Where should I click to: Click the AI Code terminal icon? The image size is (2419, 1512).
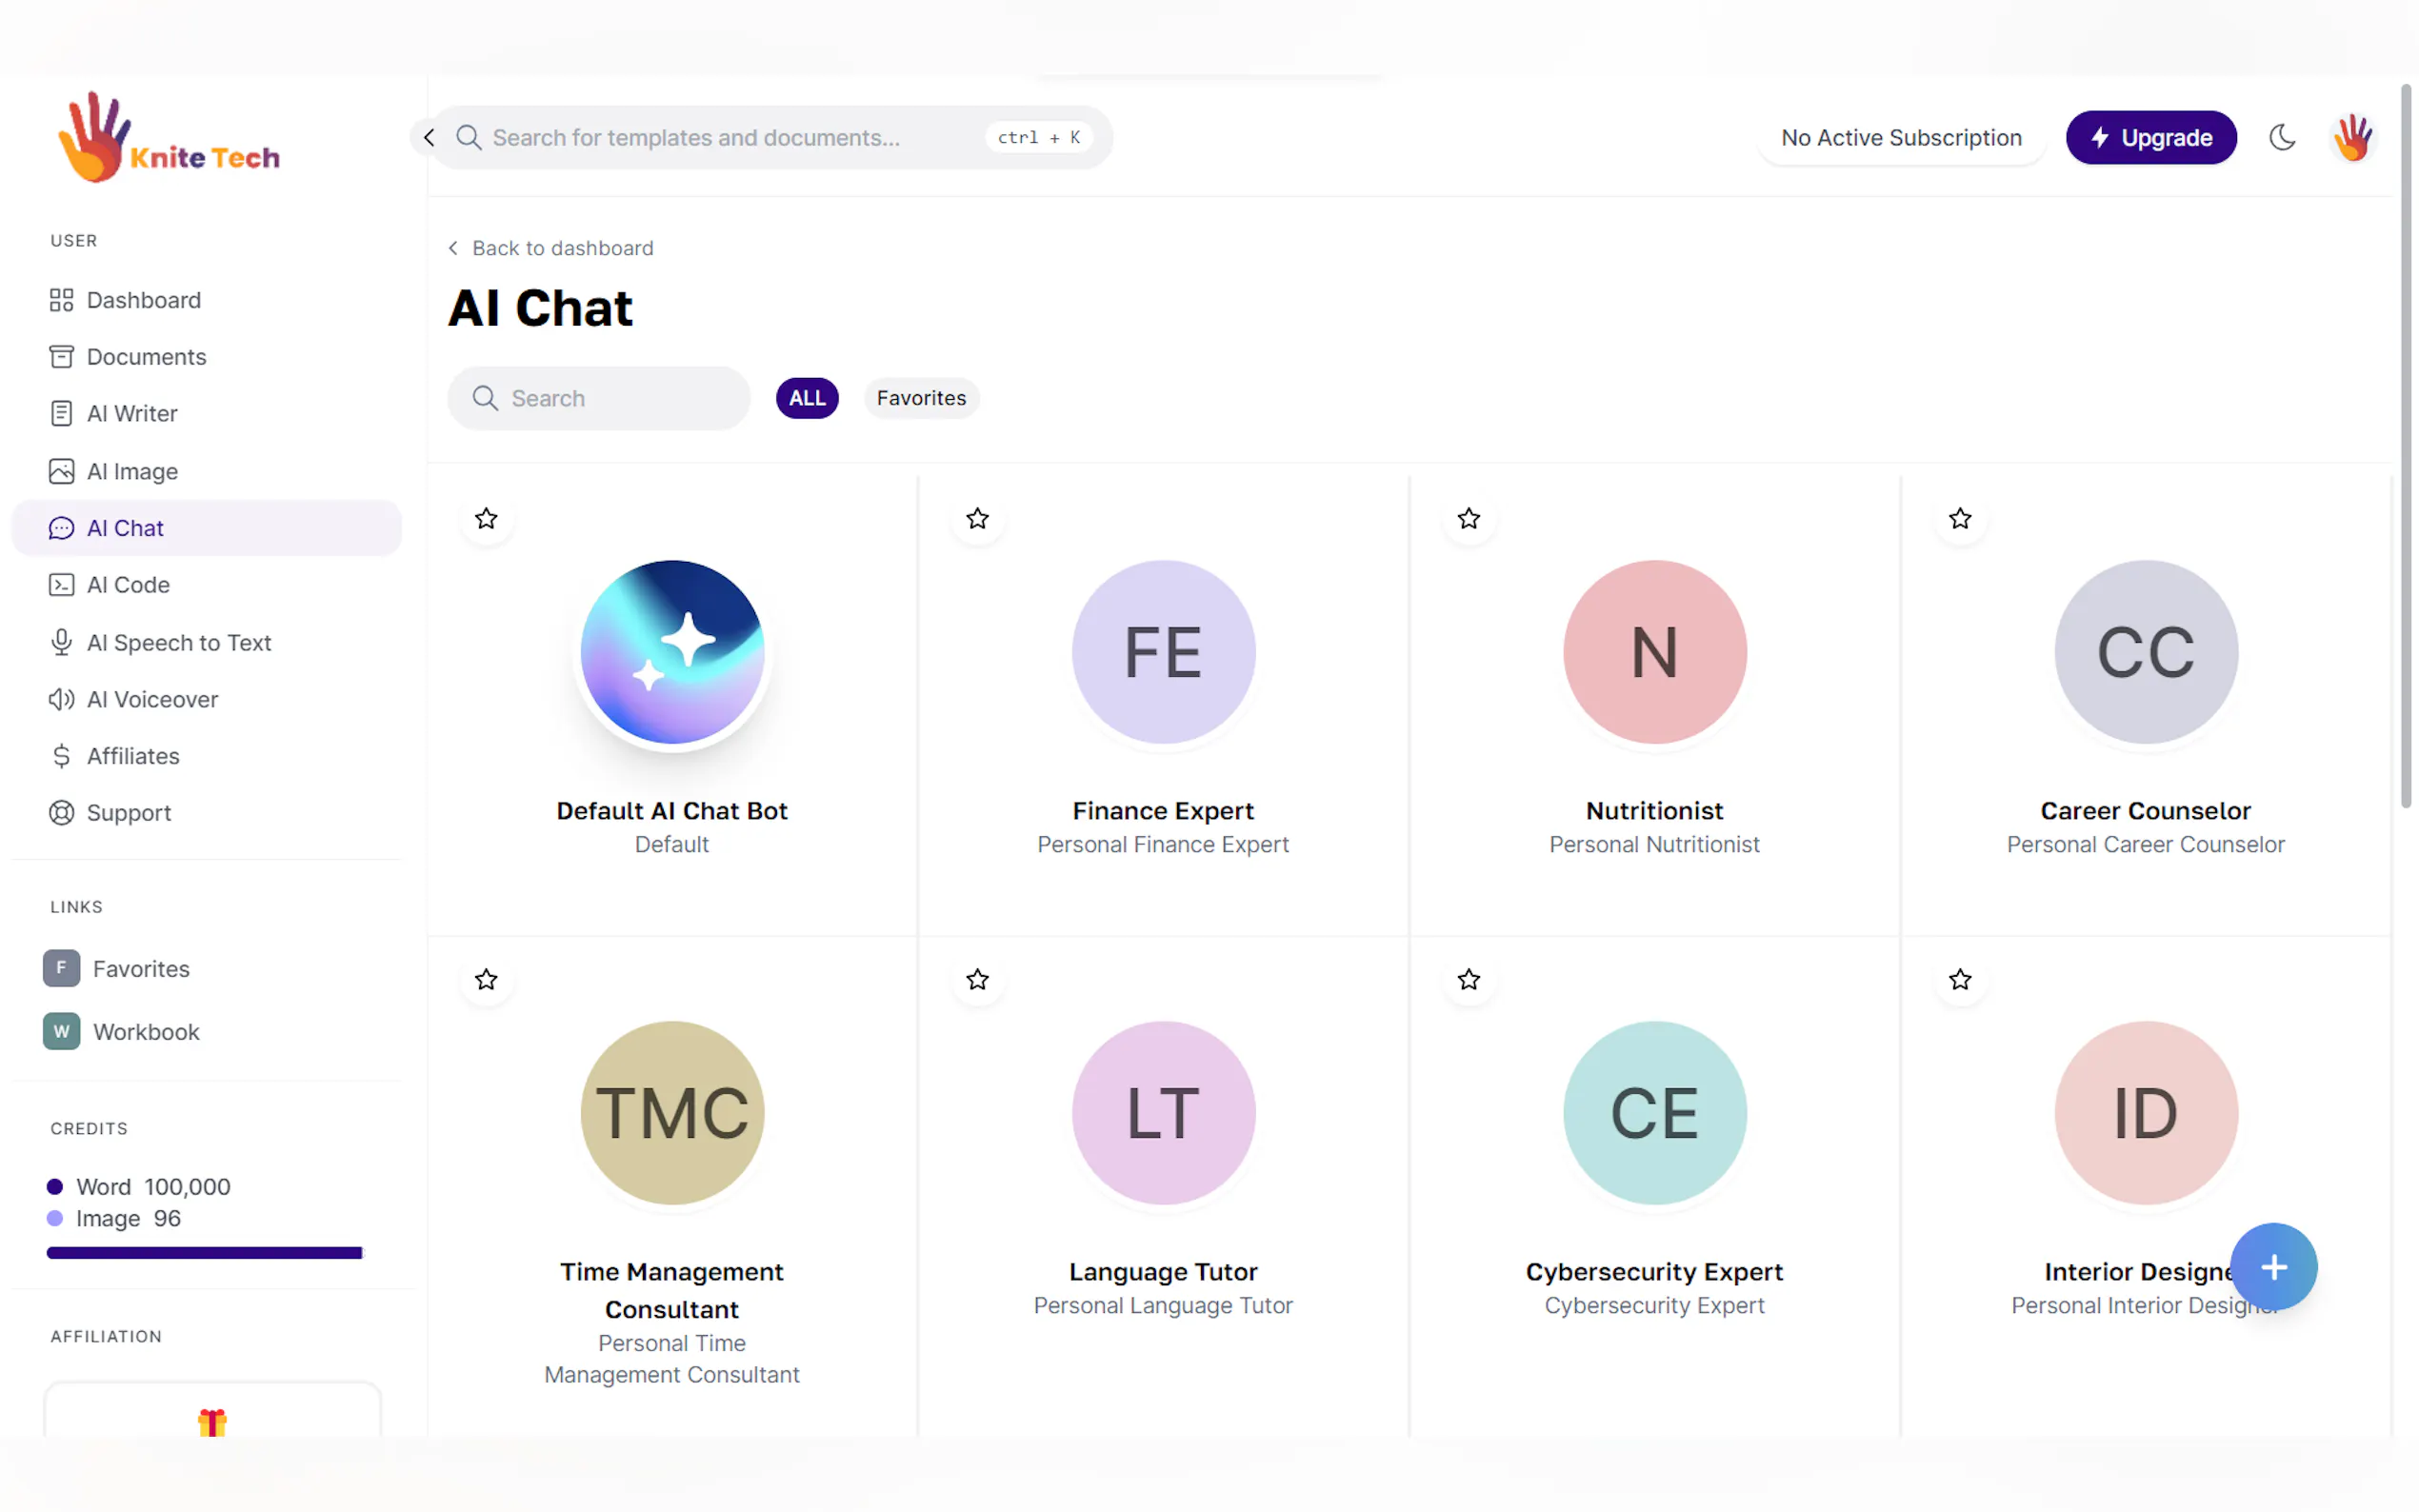[x=61, y=585]
